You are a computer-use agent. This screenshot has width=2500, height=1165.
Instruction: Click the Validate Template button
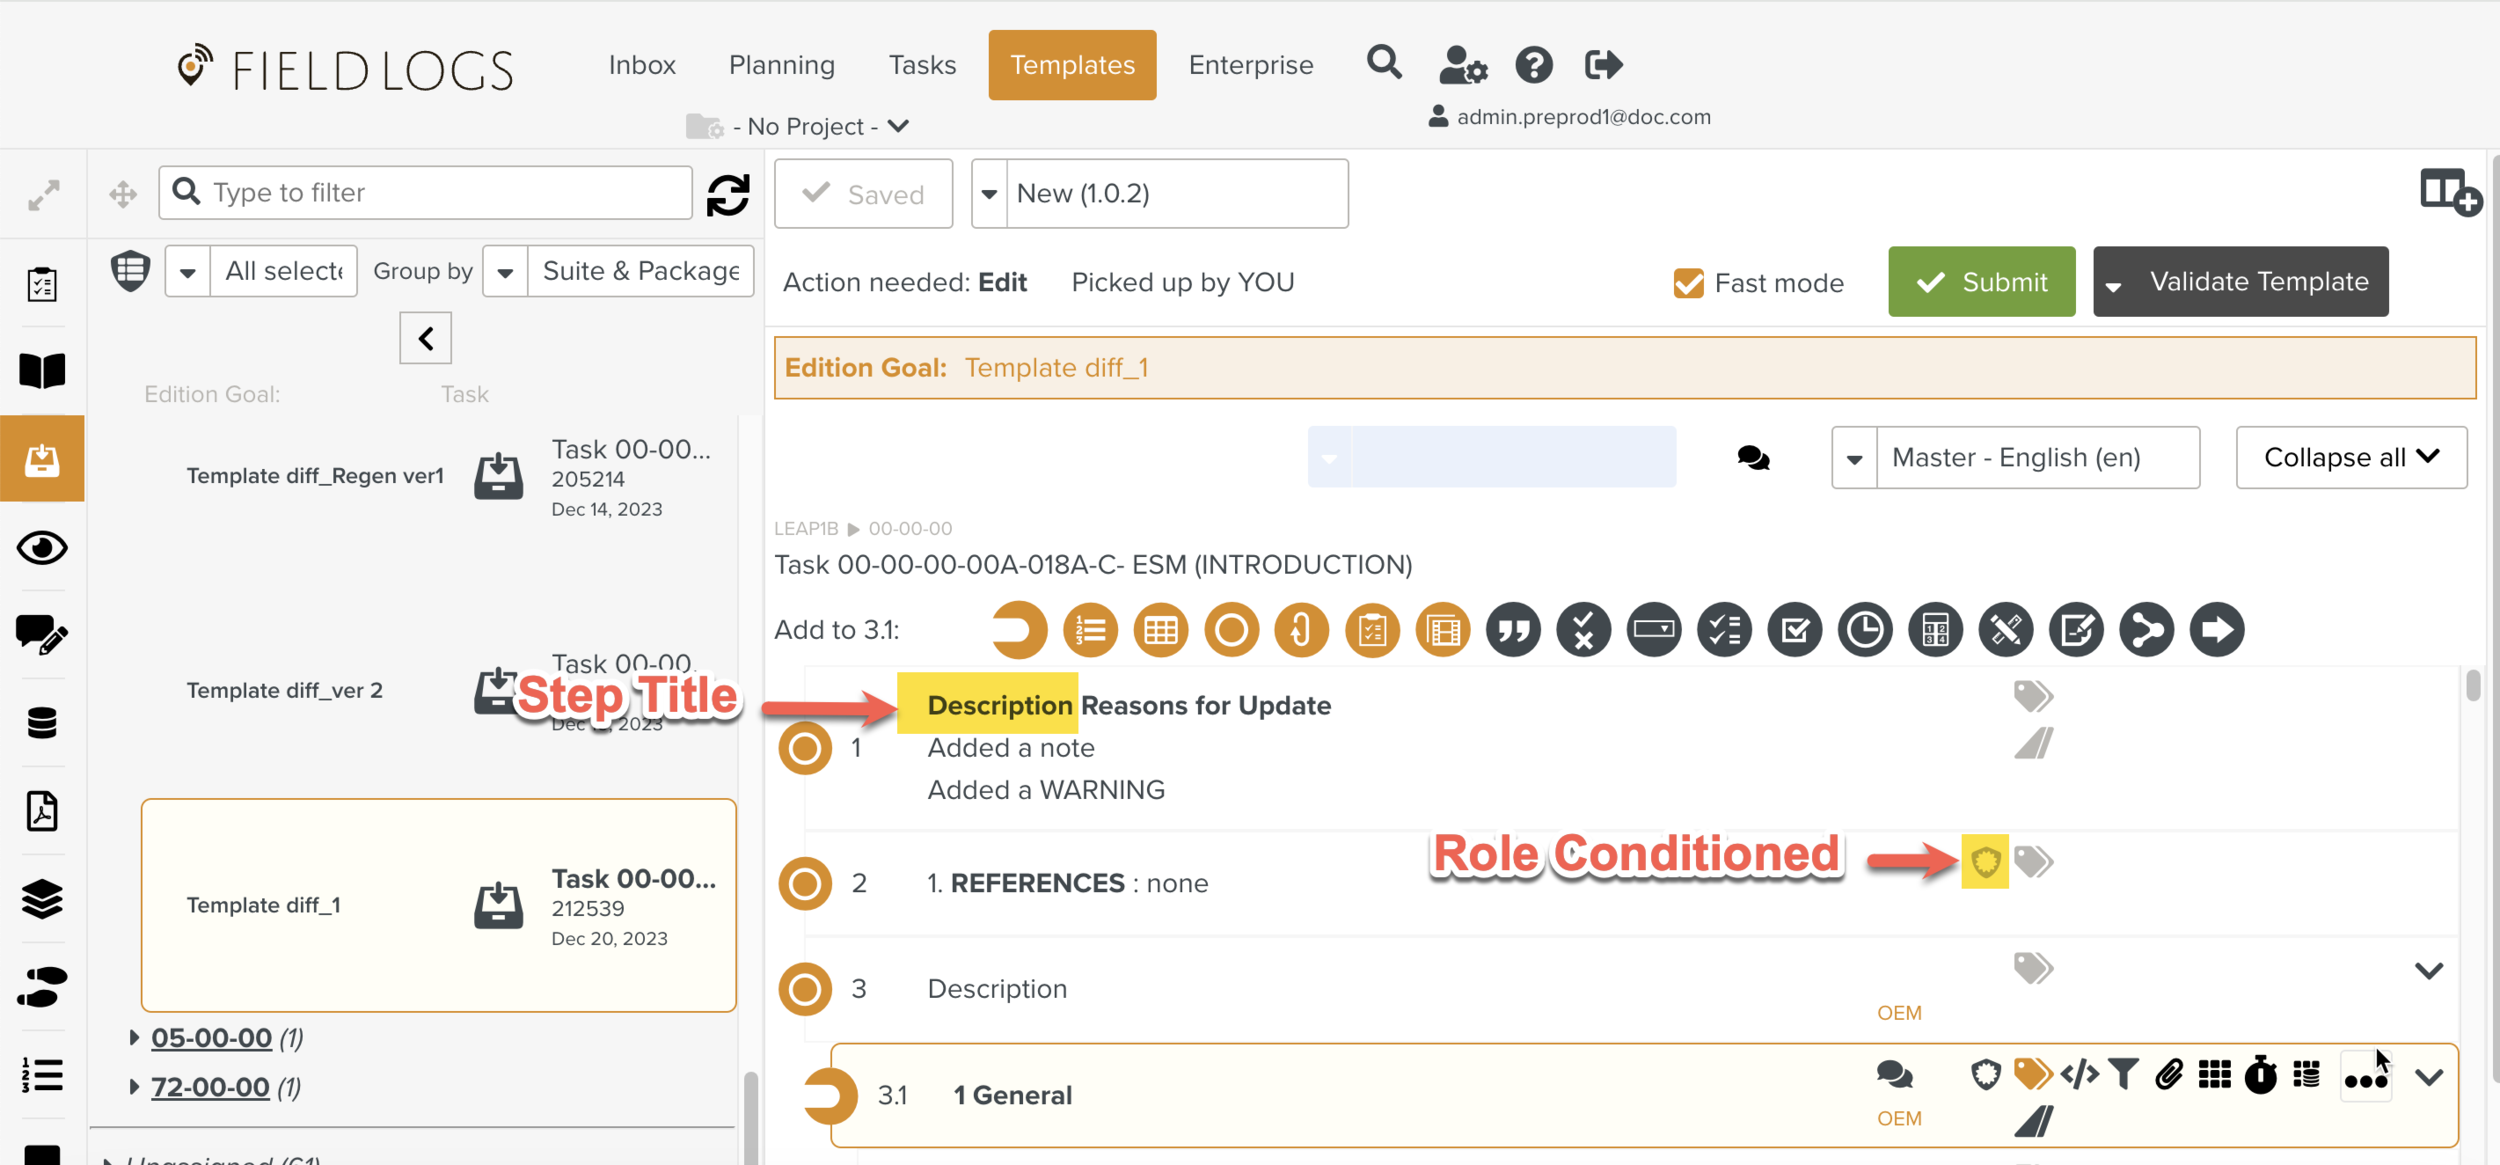2258,282
